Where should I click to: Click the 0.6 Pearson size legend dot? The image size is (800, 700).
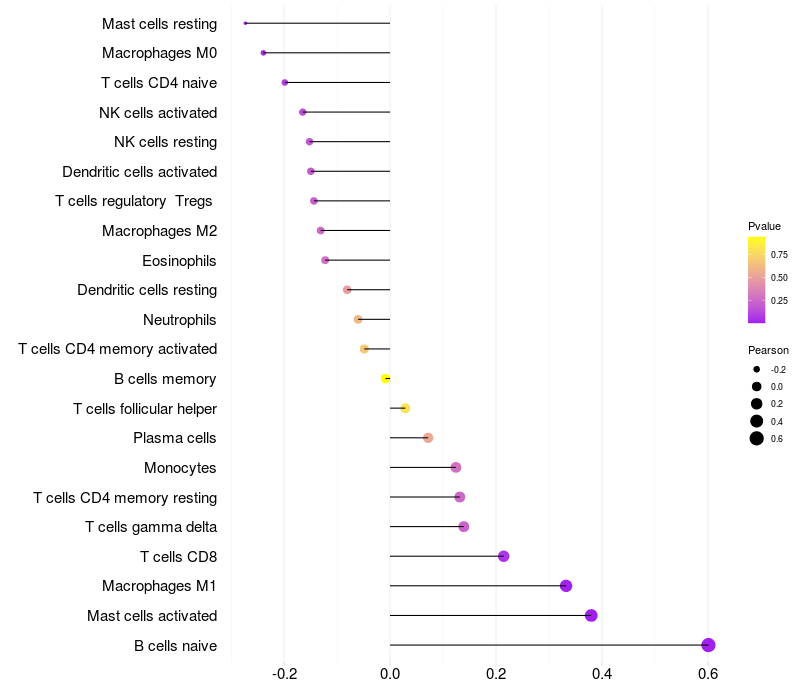pos(757,439)
